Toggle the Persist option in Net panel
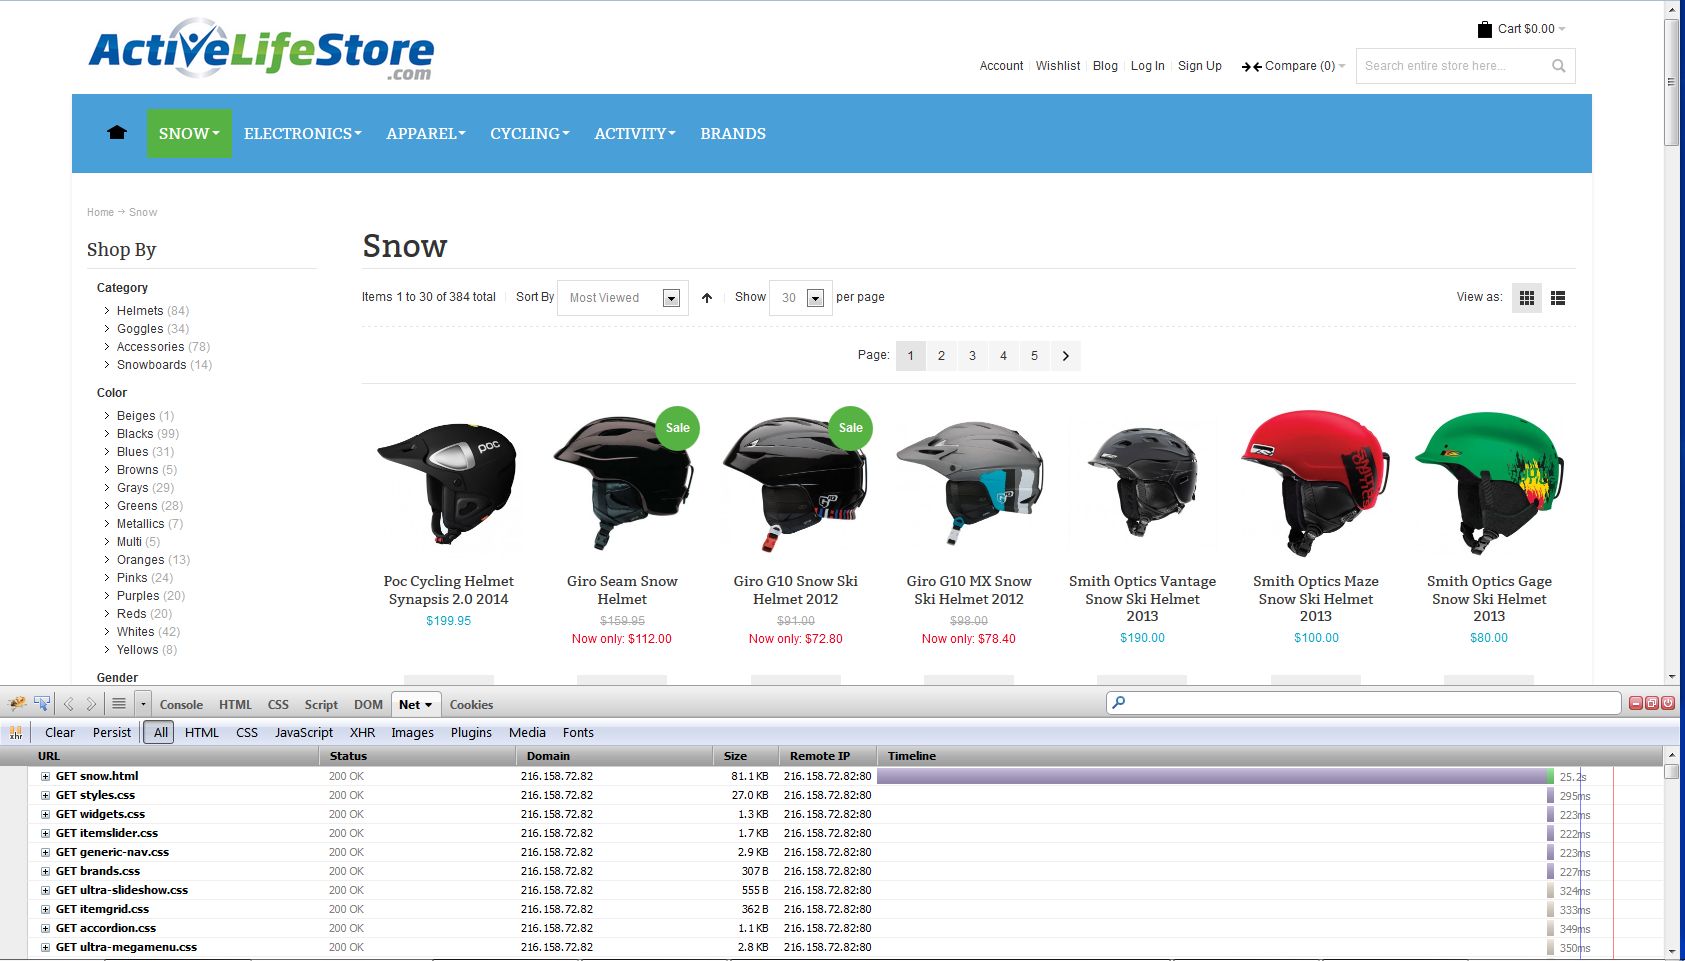This screenshot has width=1685, height=961. click(112, 732)
